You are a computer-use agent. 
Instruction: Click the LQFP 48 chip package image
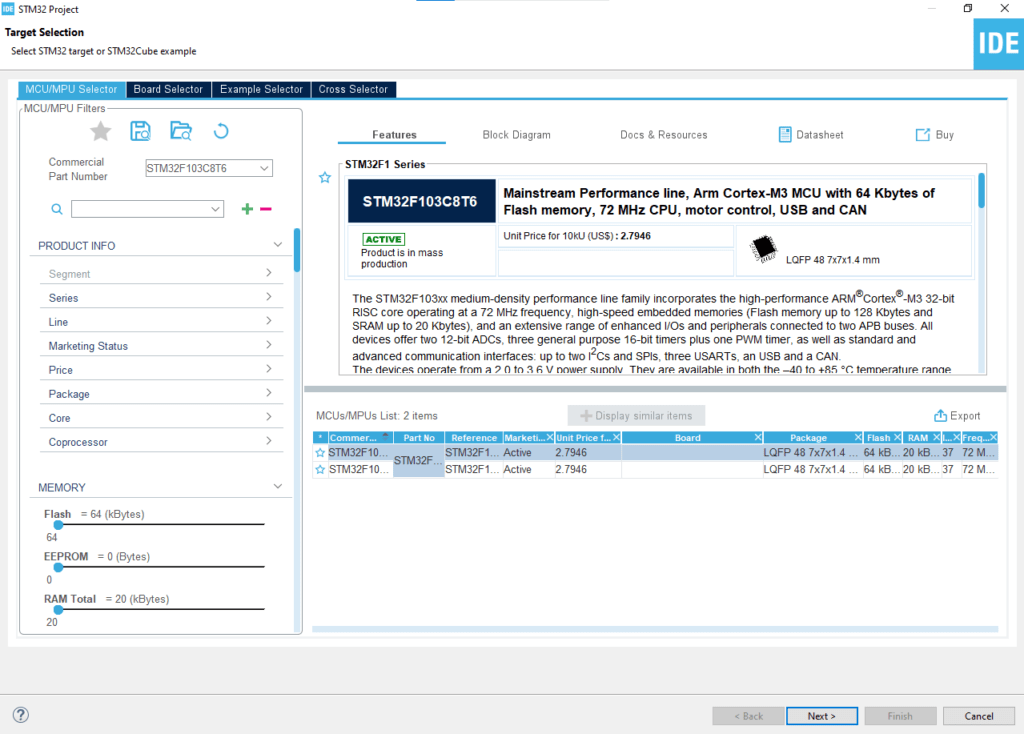[763, 249]
